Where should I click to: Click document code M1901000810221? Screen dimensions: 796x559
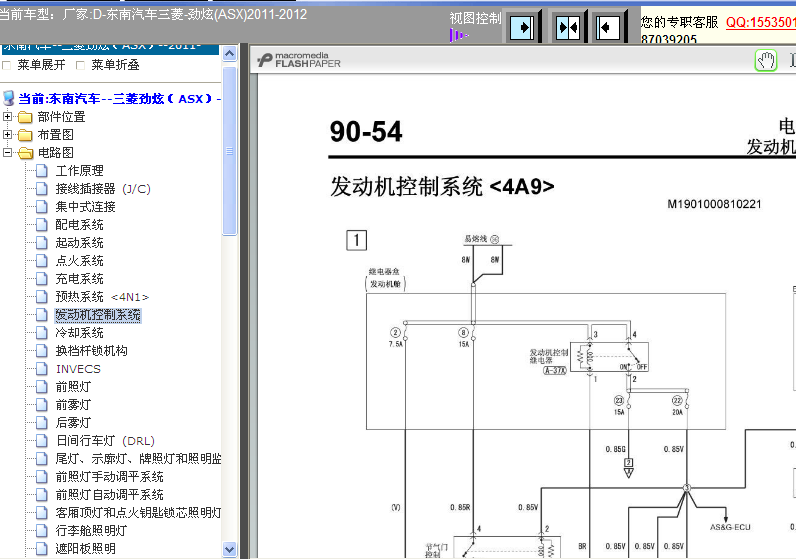714,204
